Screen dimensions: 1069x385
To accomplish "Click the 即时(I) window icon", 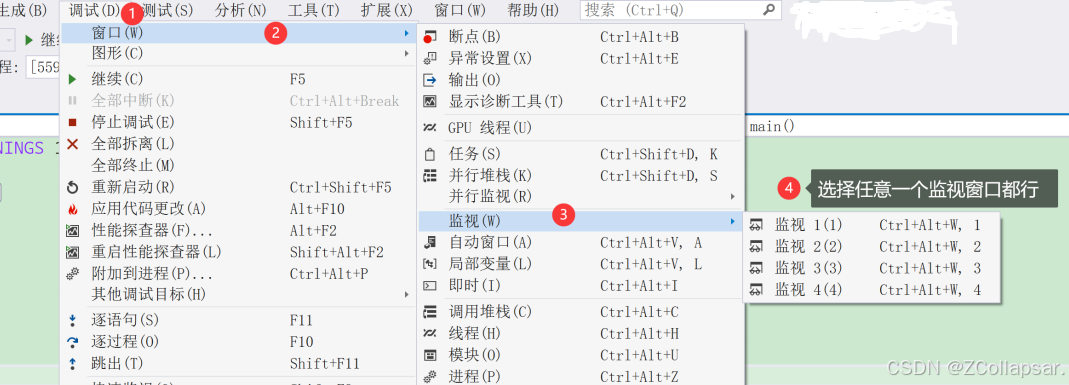I will [430, 286].
